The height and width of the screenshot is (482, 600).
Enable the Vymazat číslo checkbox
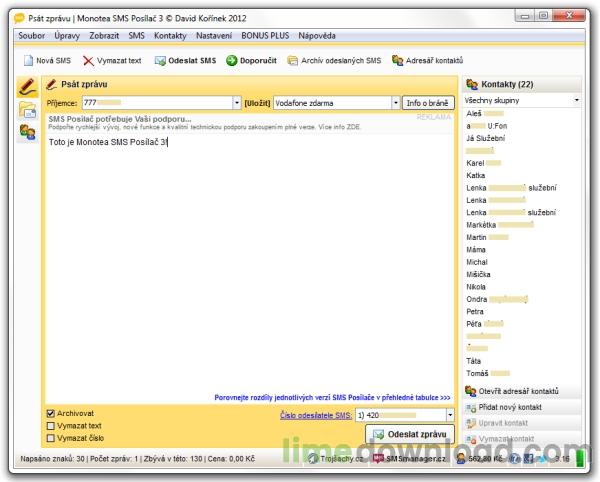(x=51, y=438)
